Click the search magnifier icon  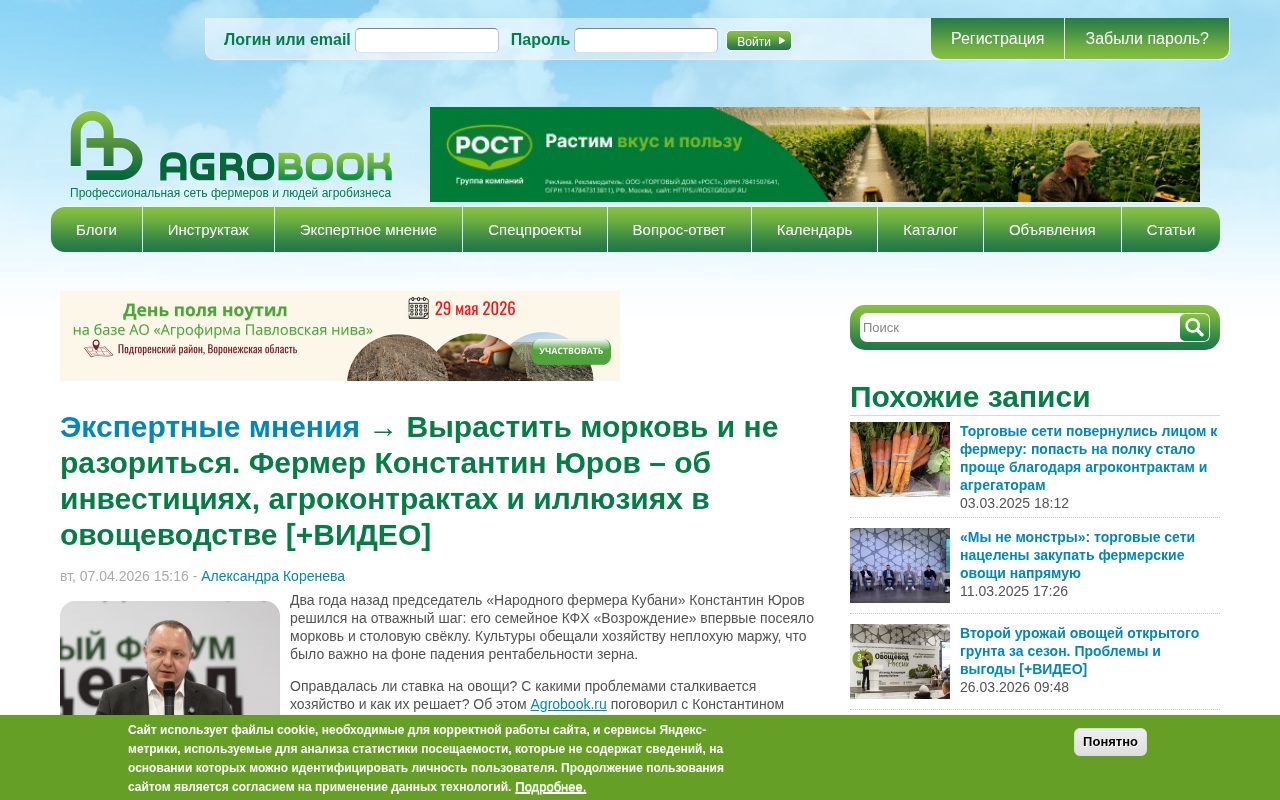click(1193, 327)
